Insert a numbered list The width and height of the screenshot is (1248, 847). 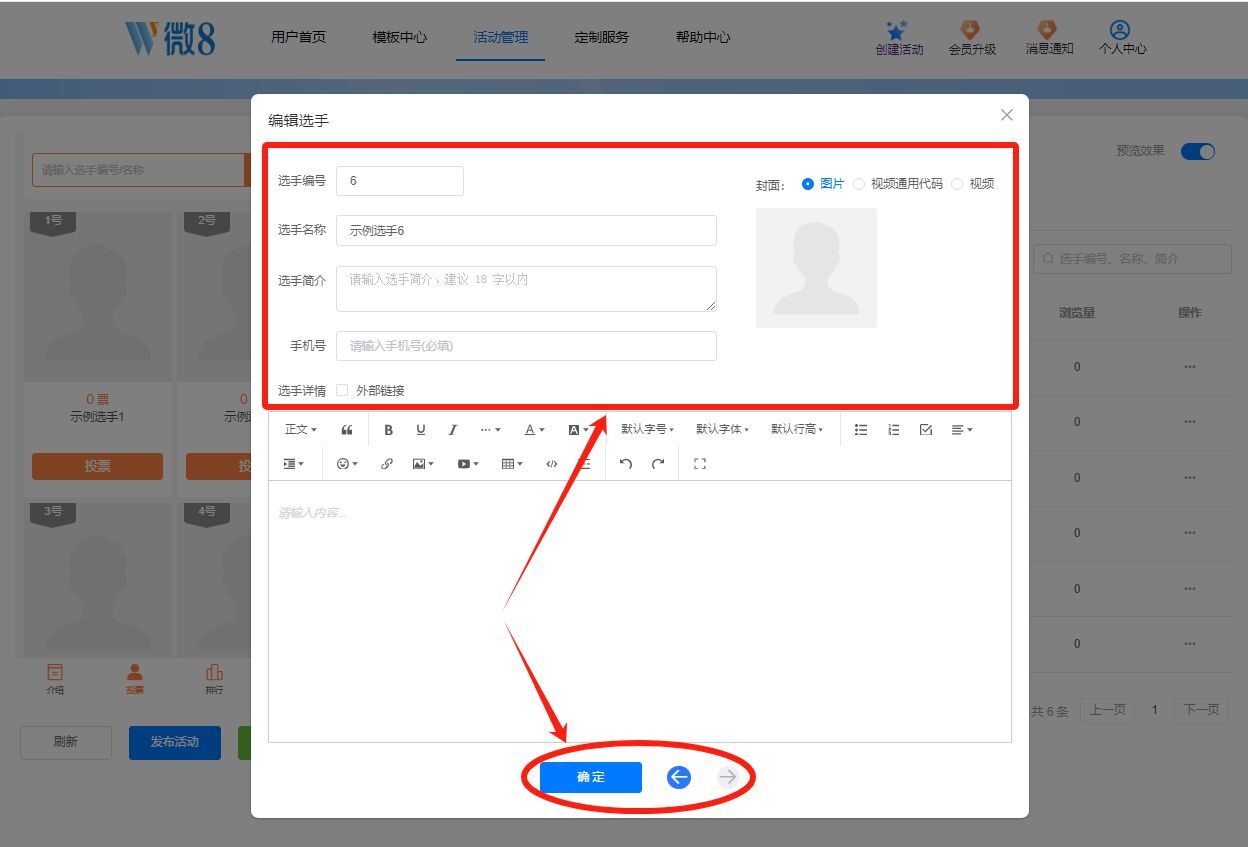[893, 430]
